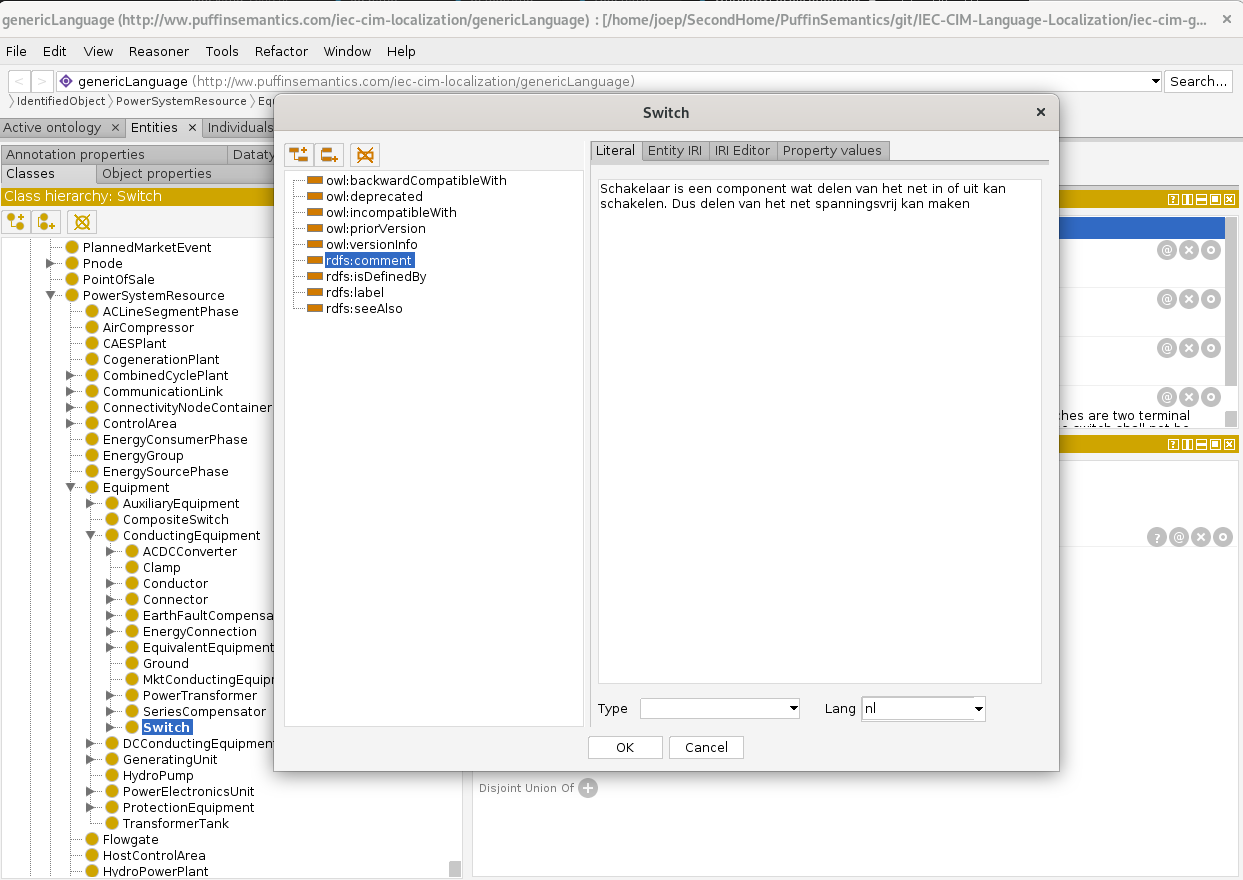
Task: Open the ontology selector dropdown arrow
Action: pyautogui.click(x=1155, y=82)
